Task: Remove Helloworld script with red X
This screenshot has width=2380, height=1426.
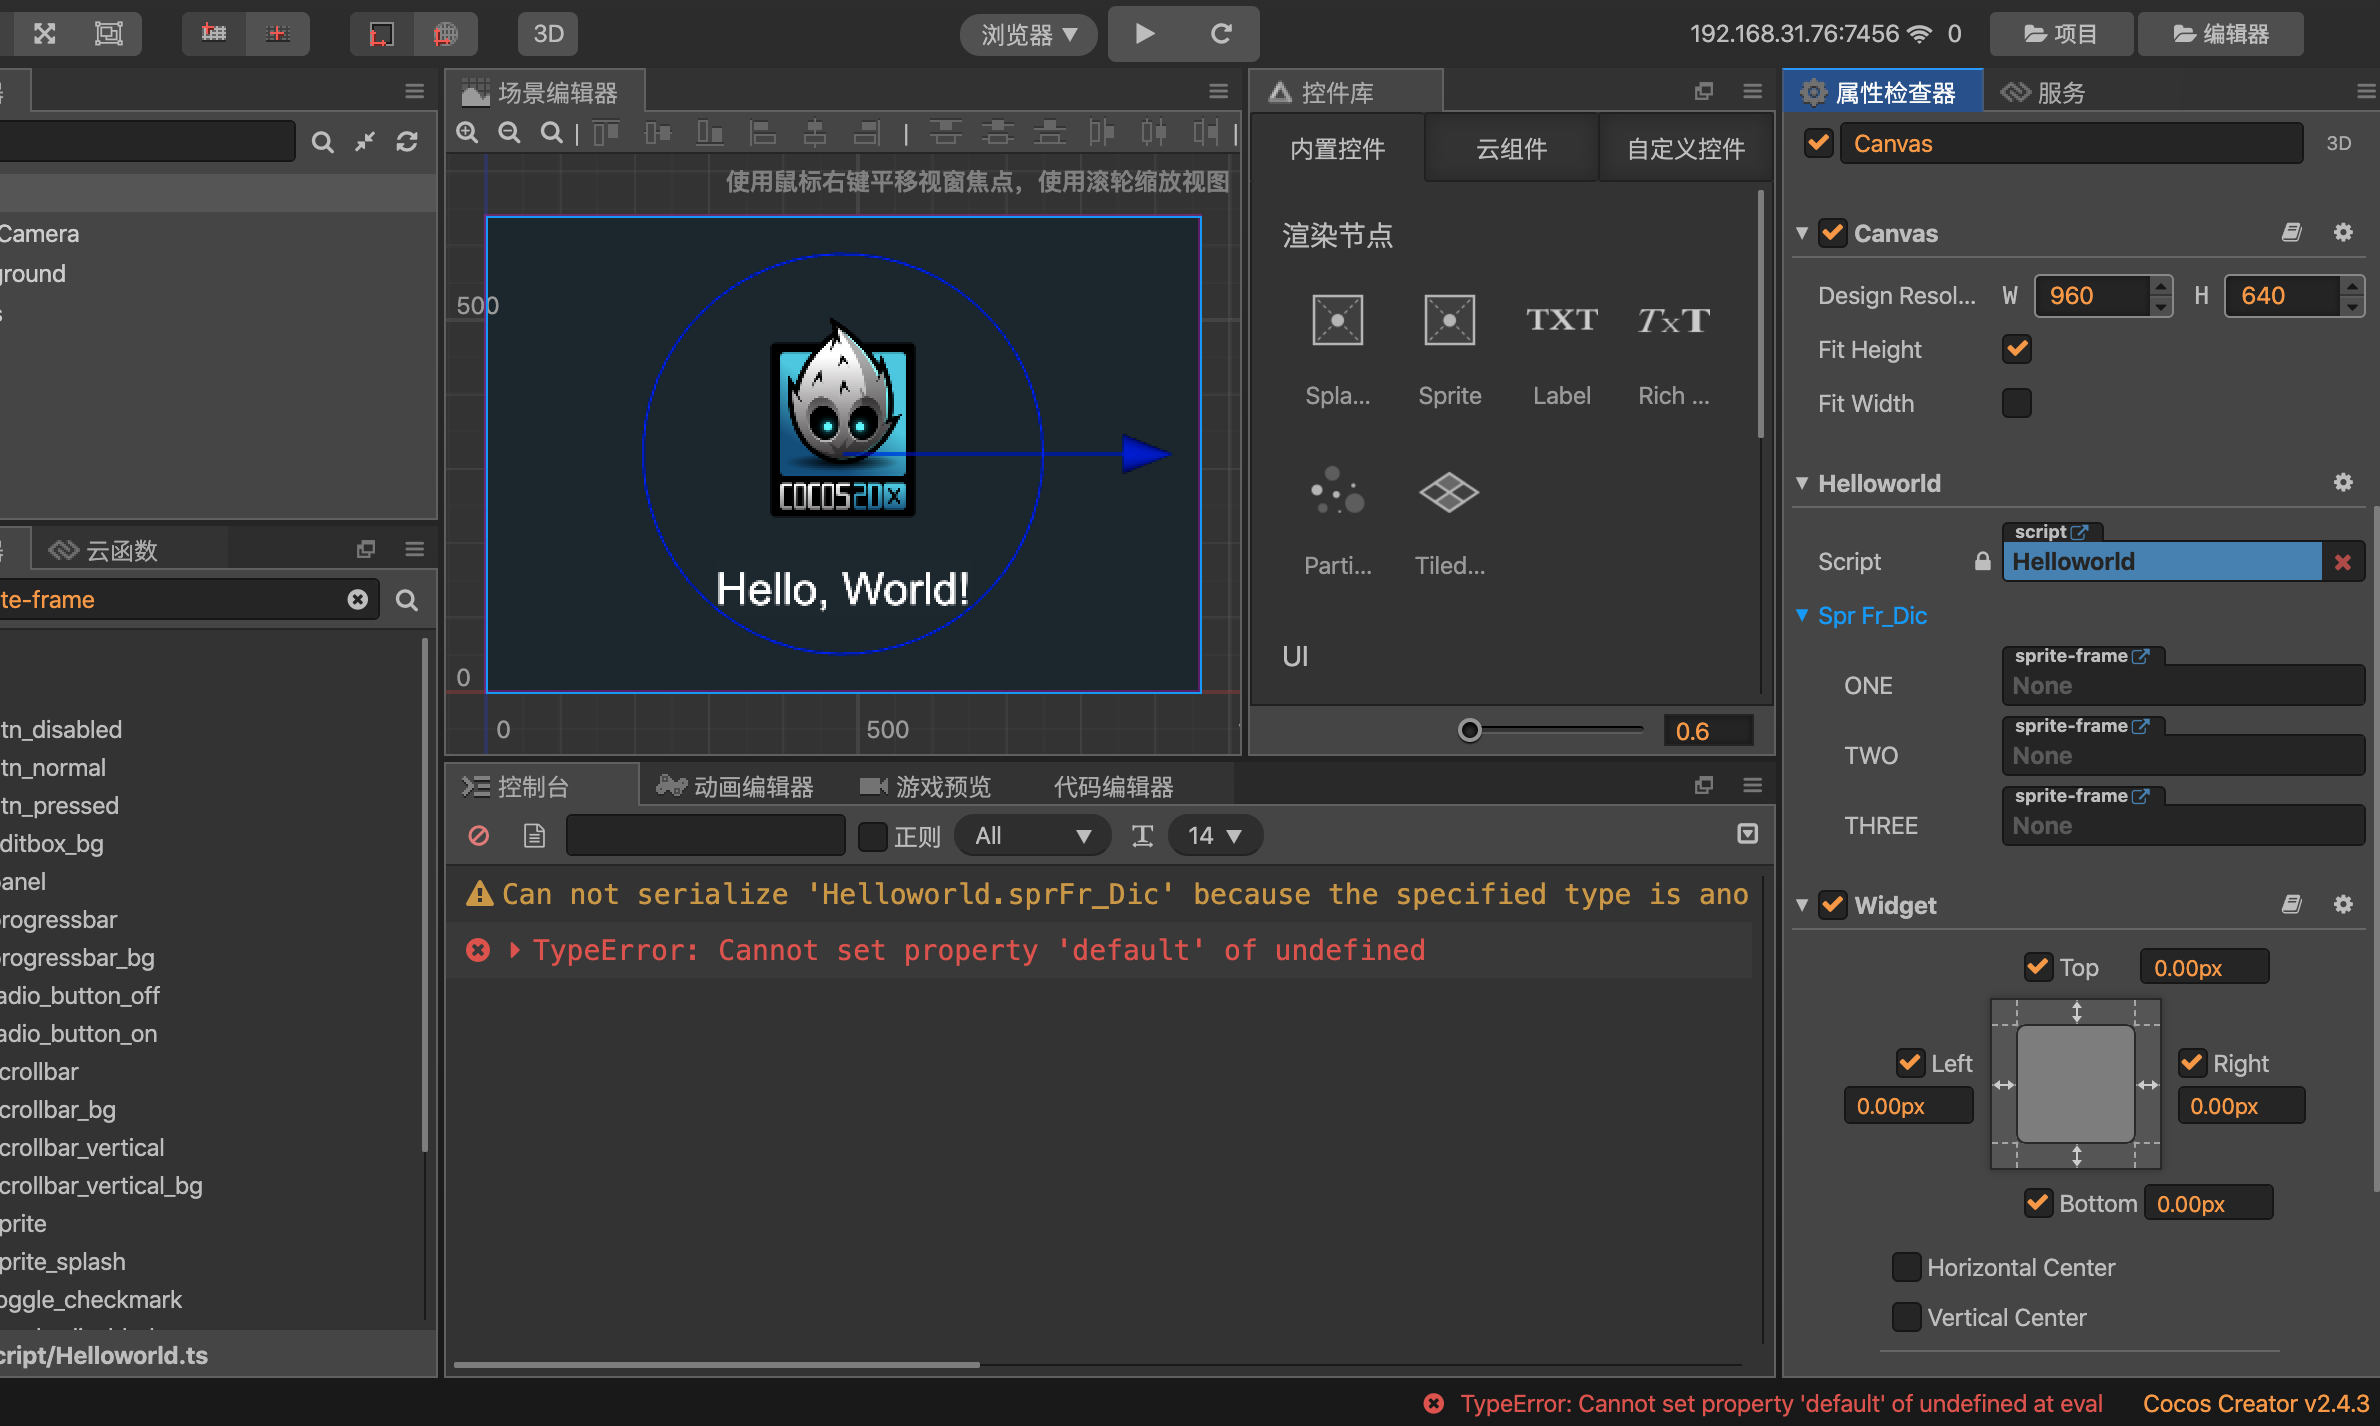Action: point(2343,562)
